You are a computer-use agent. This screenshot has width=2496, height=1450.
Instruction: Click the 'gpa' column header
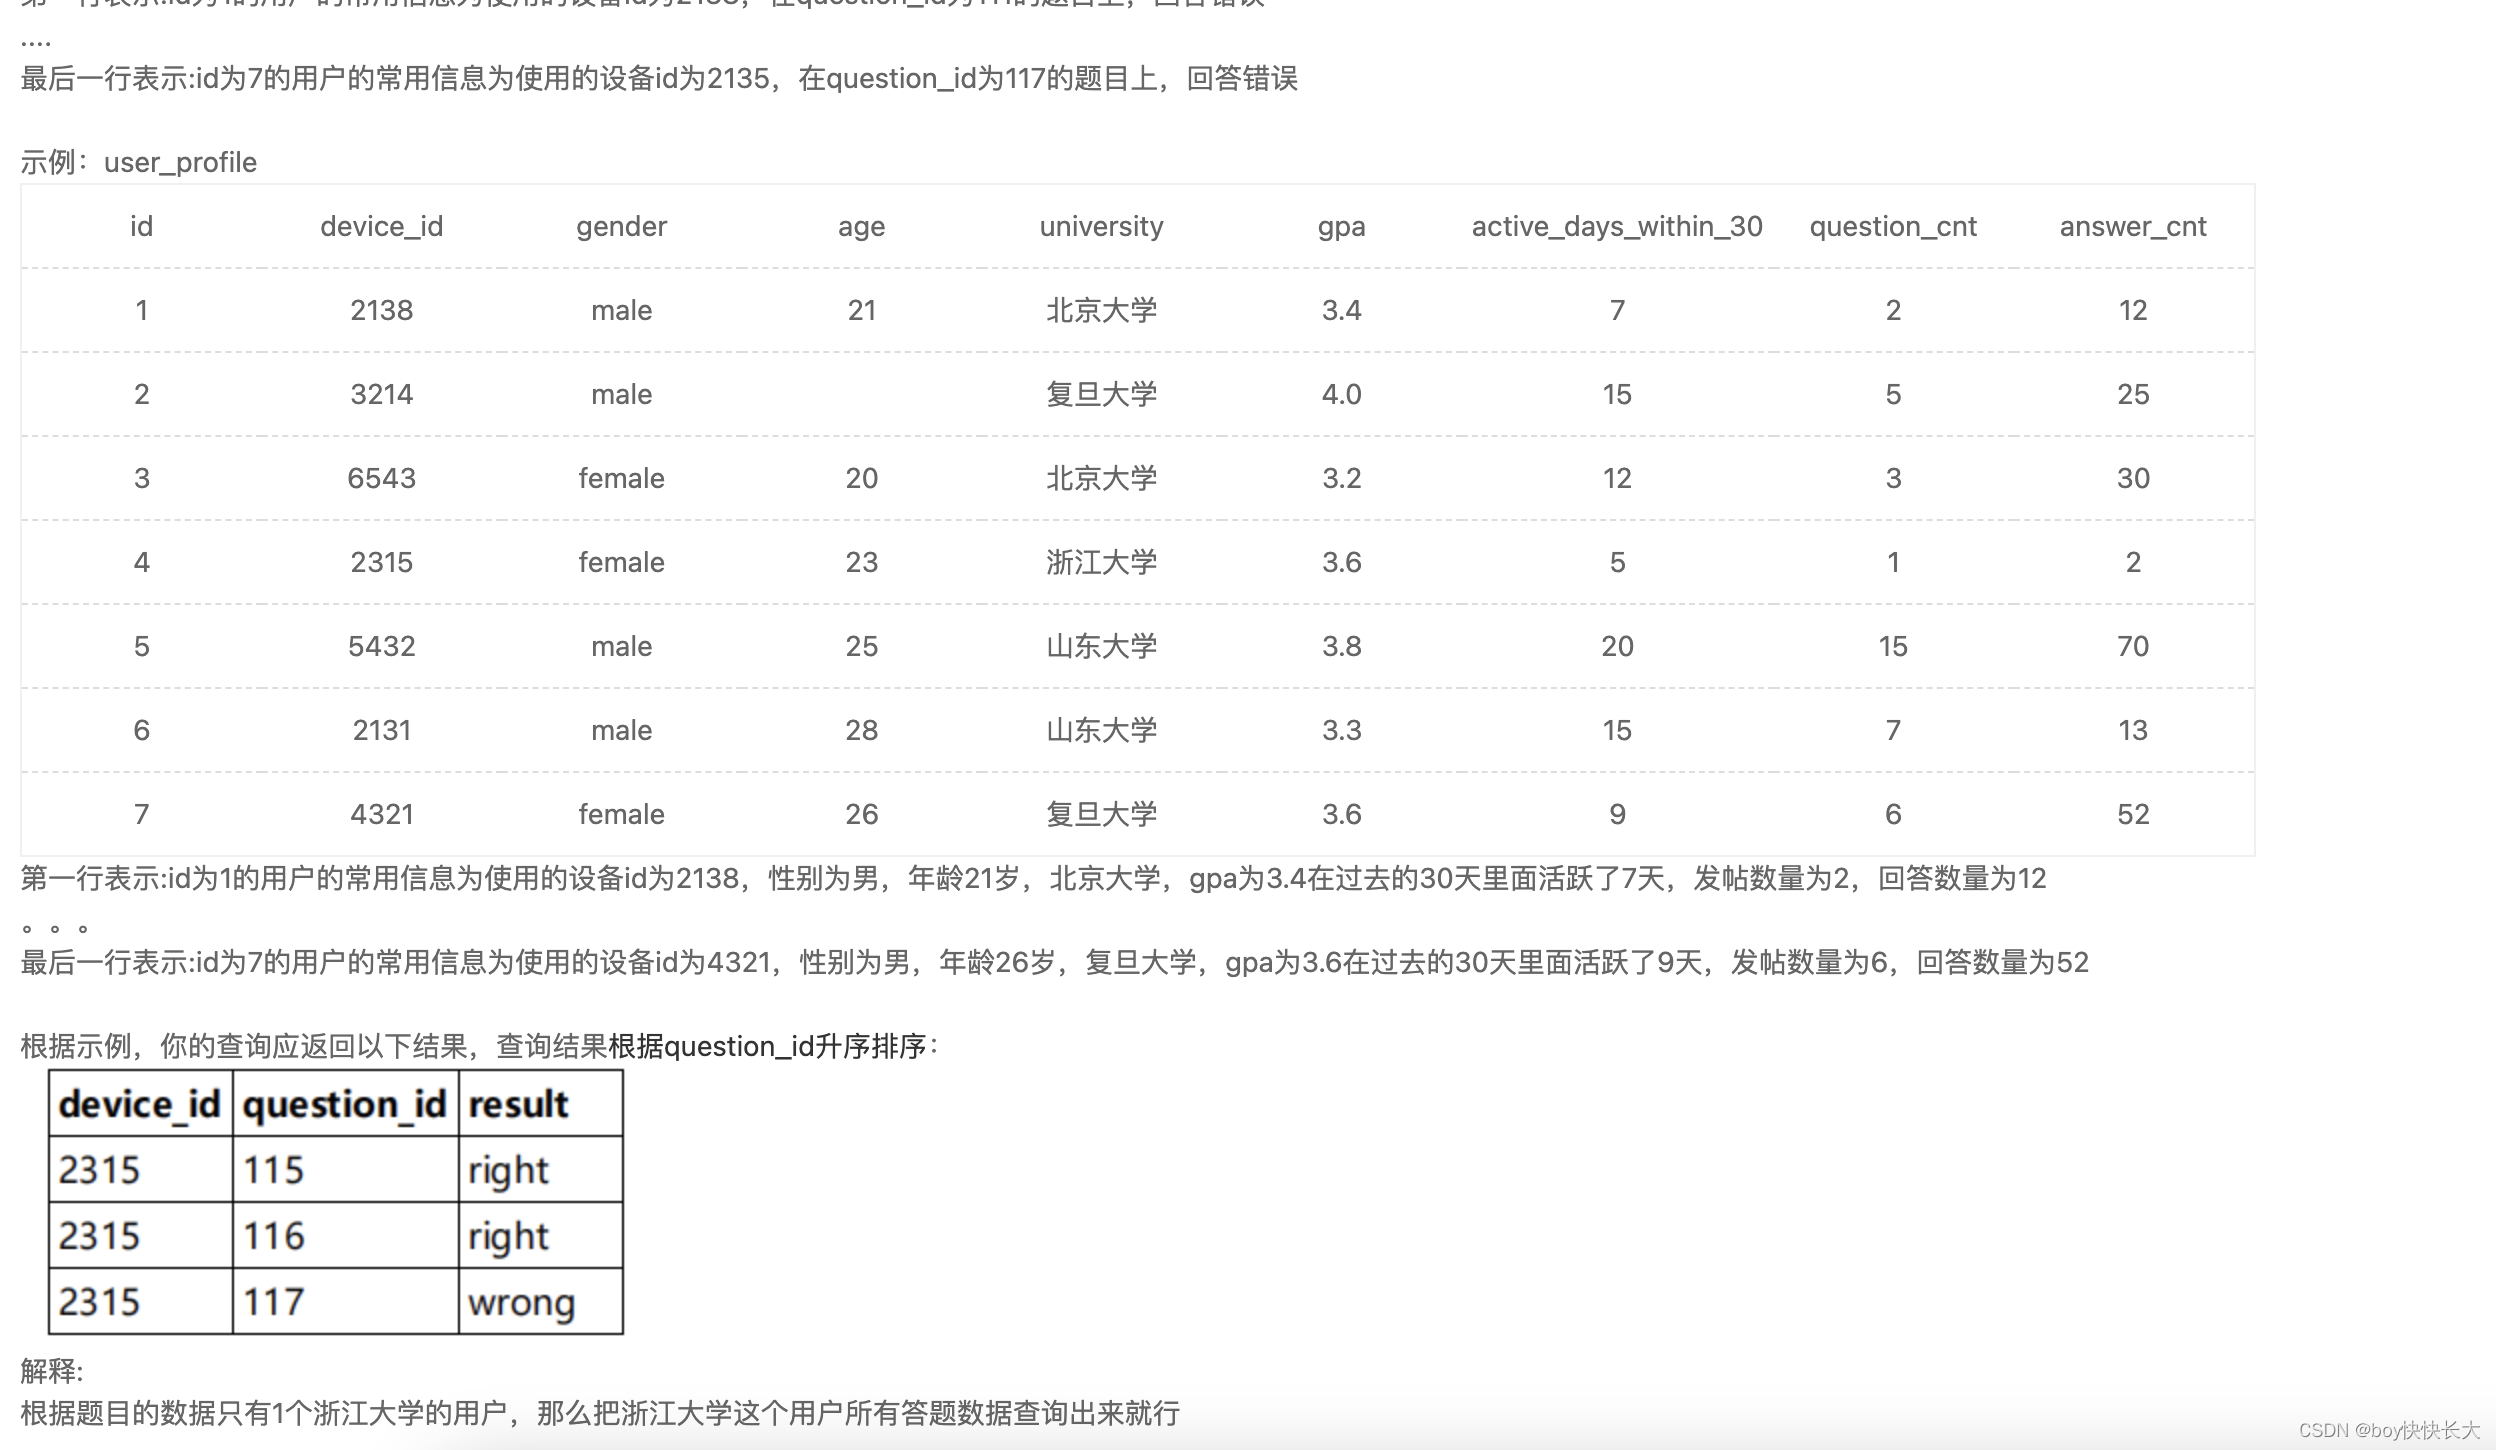pos(1341,227)
